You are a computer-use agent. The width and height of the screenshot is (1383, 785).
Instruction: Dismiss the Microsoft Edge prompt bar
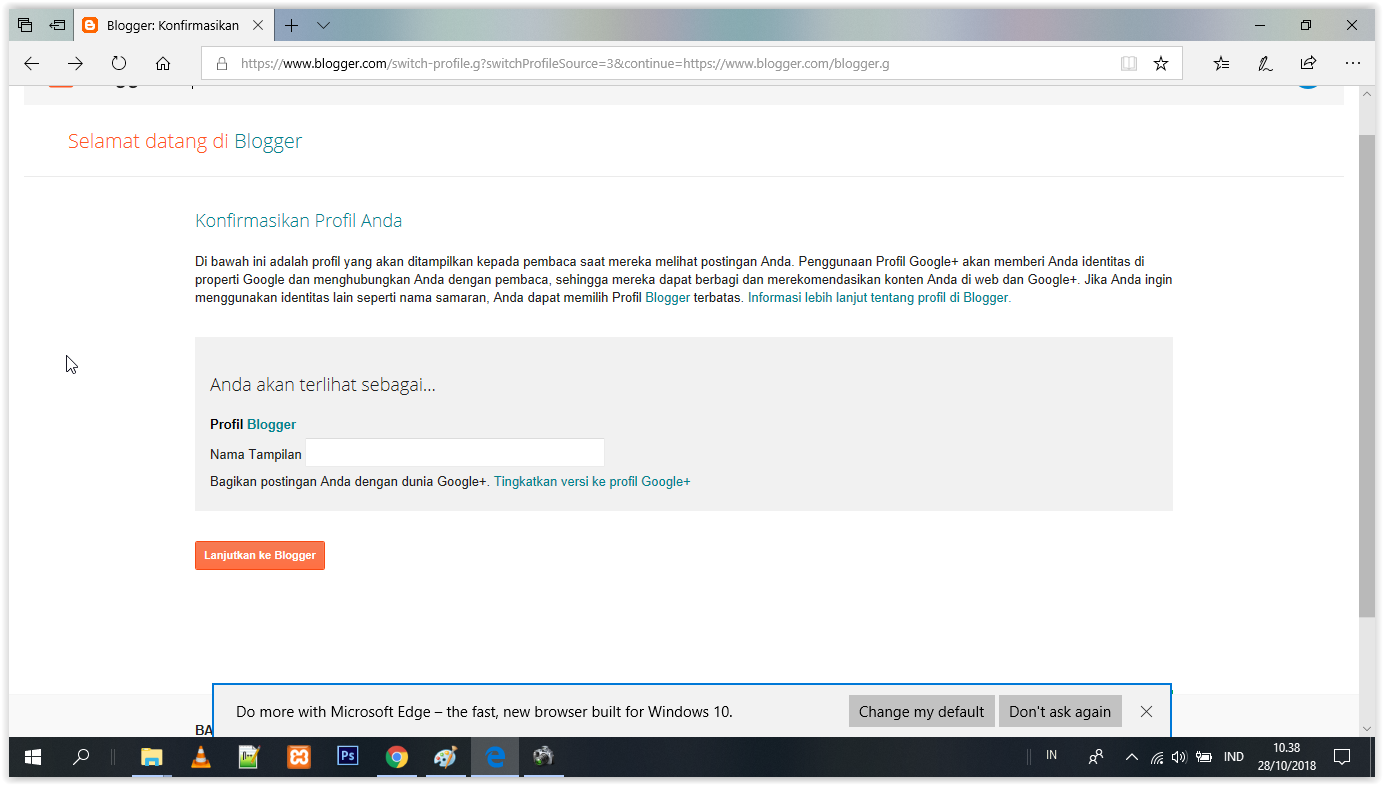pyautogui.click(x=1146, y=711)
